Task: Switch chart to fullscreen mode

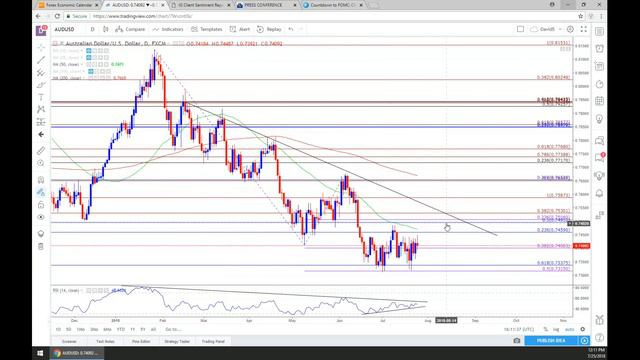Action: click(584, 29)
